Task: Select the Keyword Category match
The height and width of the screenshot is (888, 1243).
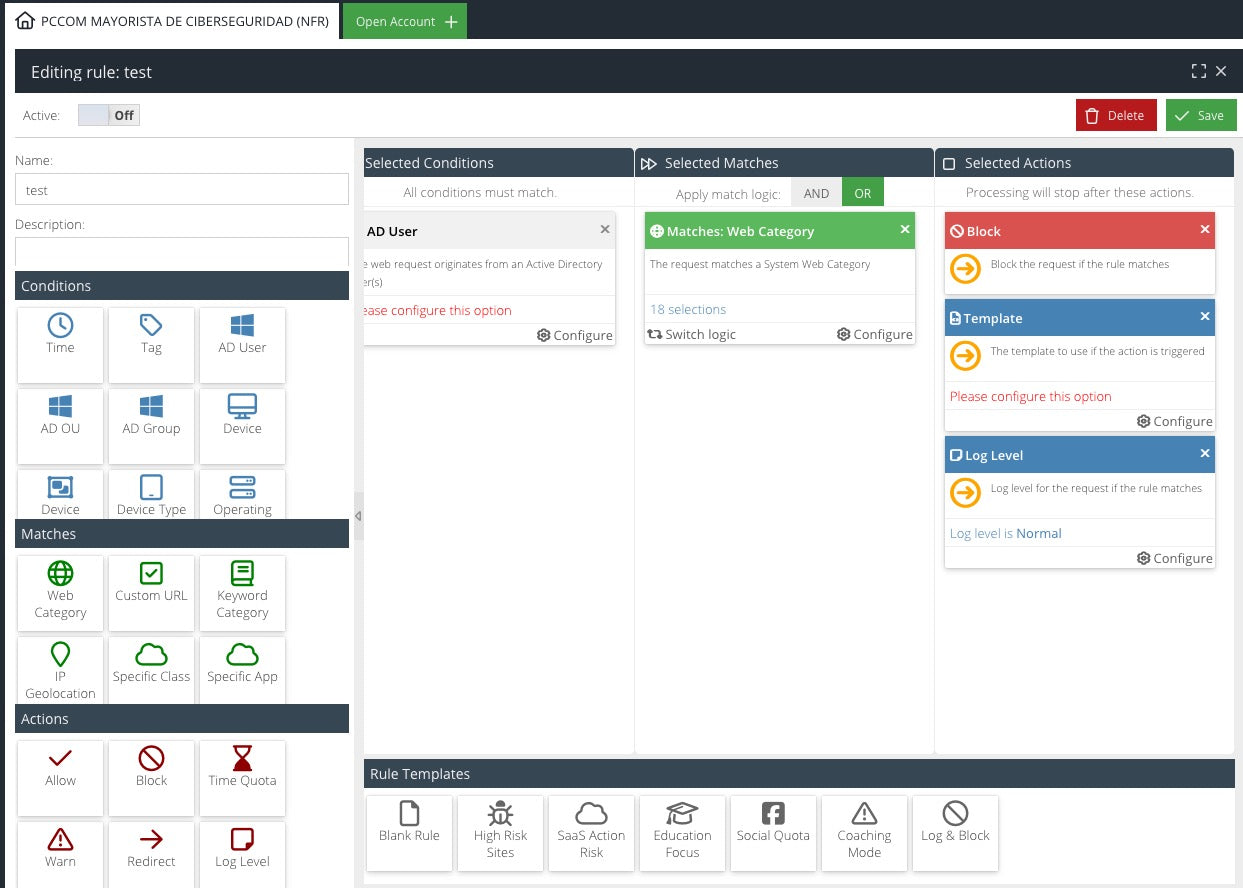Action: point(242,590)
